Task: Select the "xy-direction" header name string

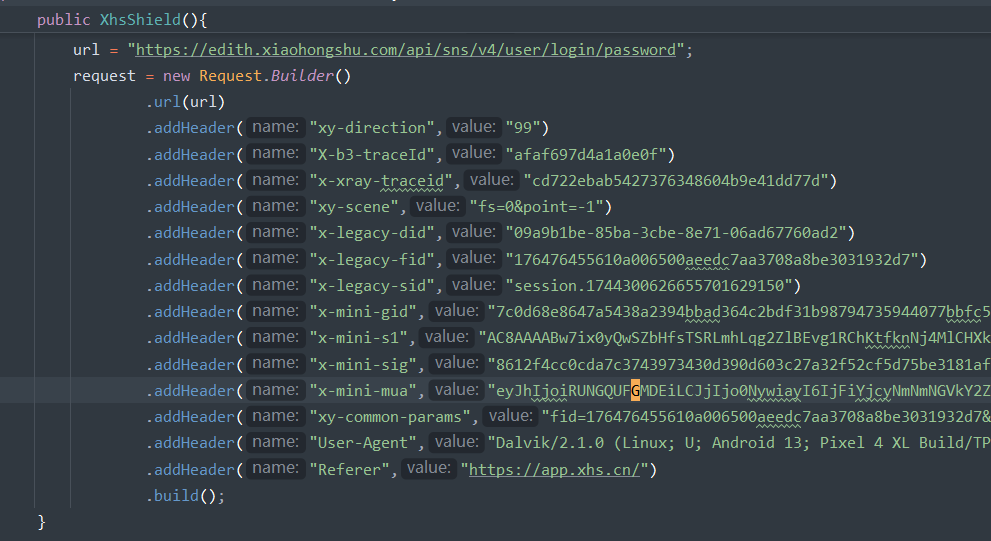Action: point(372,128)
